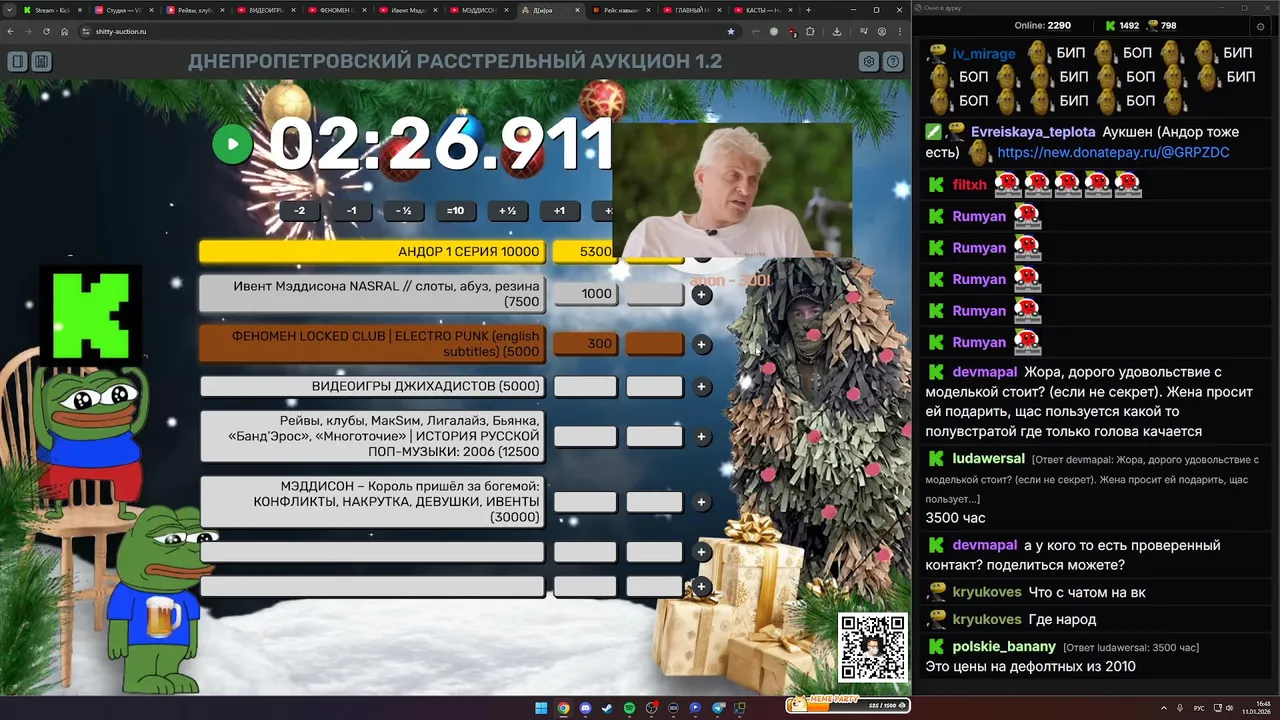Open Steam from the taskbar
This screenshot has height=720, width=1280.
click(607, 708)
